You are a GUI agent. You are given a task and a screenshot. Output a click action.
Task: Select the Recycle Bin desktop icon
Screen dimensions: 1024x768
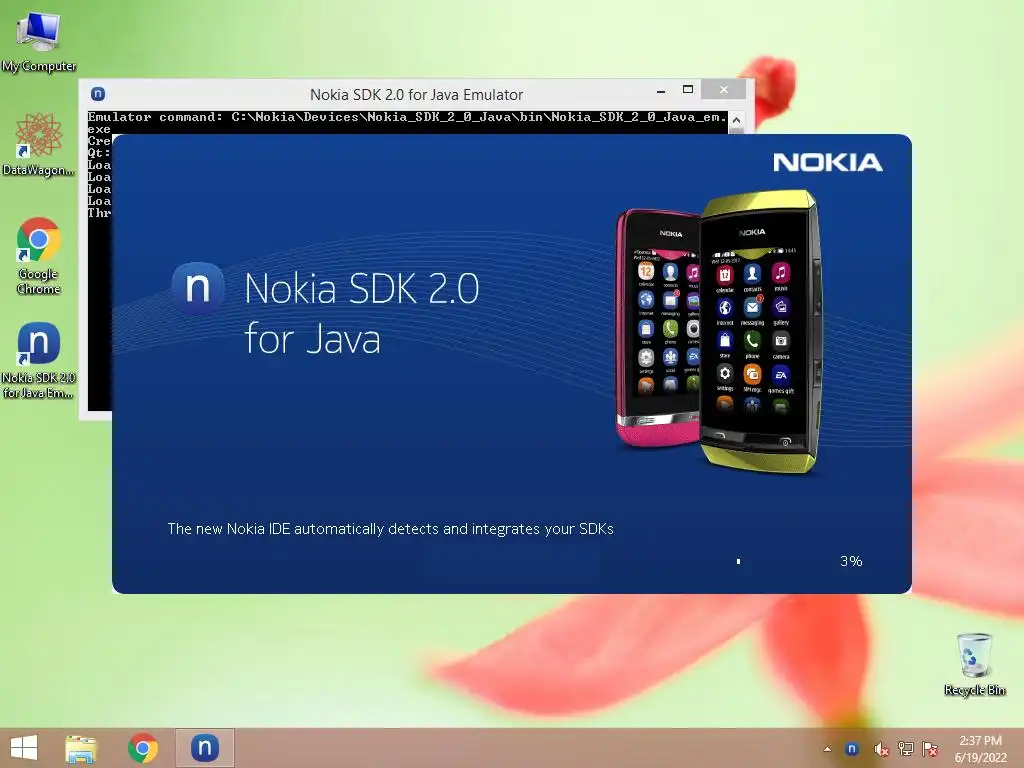click(974, 664)
